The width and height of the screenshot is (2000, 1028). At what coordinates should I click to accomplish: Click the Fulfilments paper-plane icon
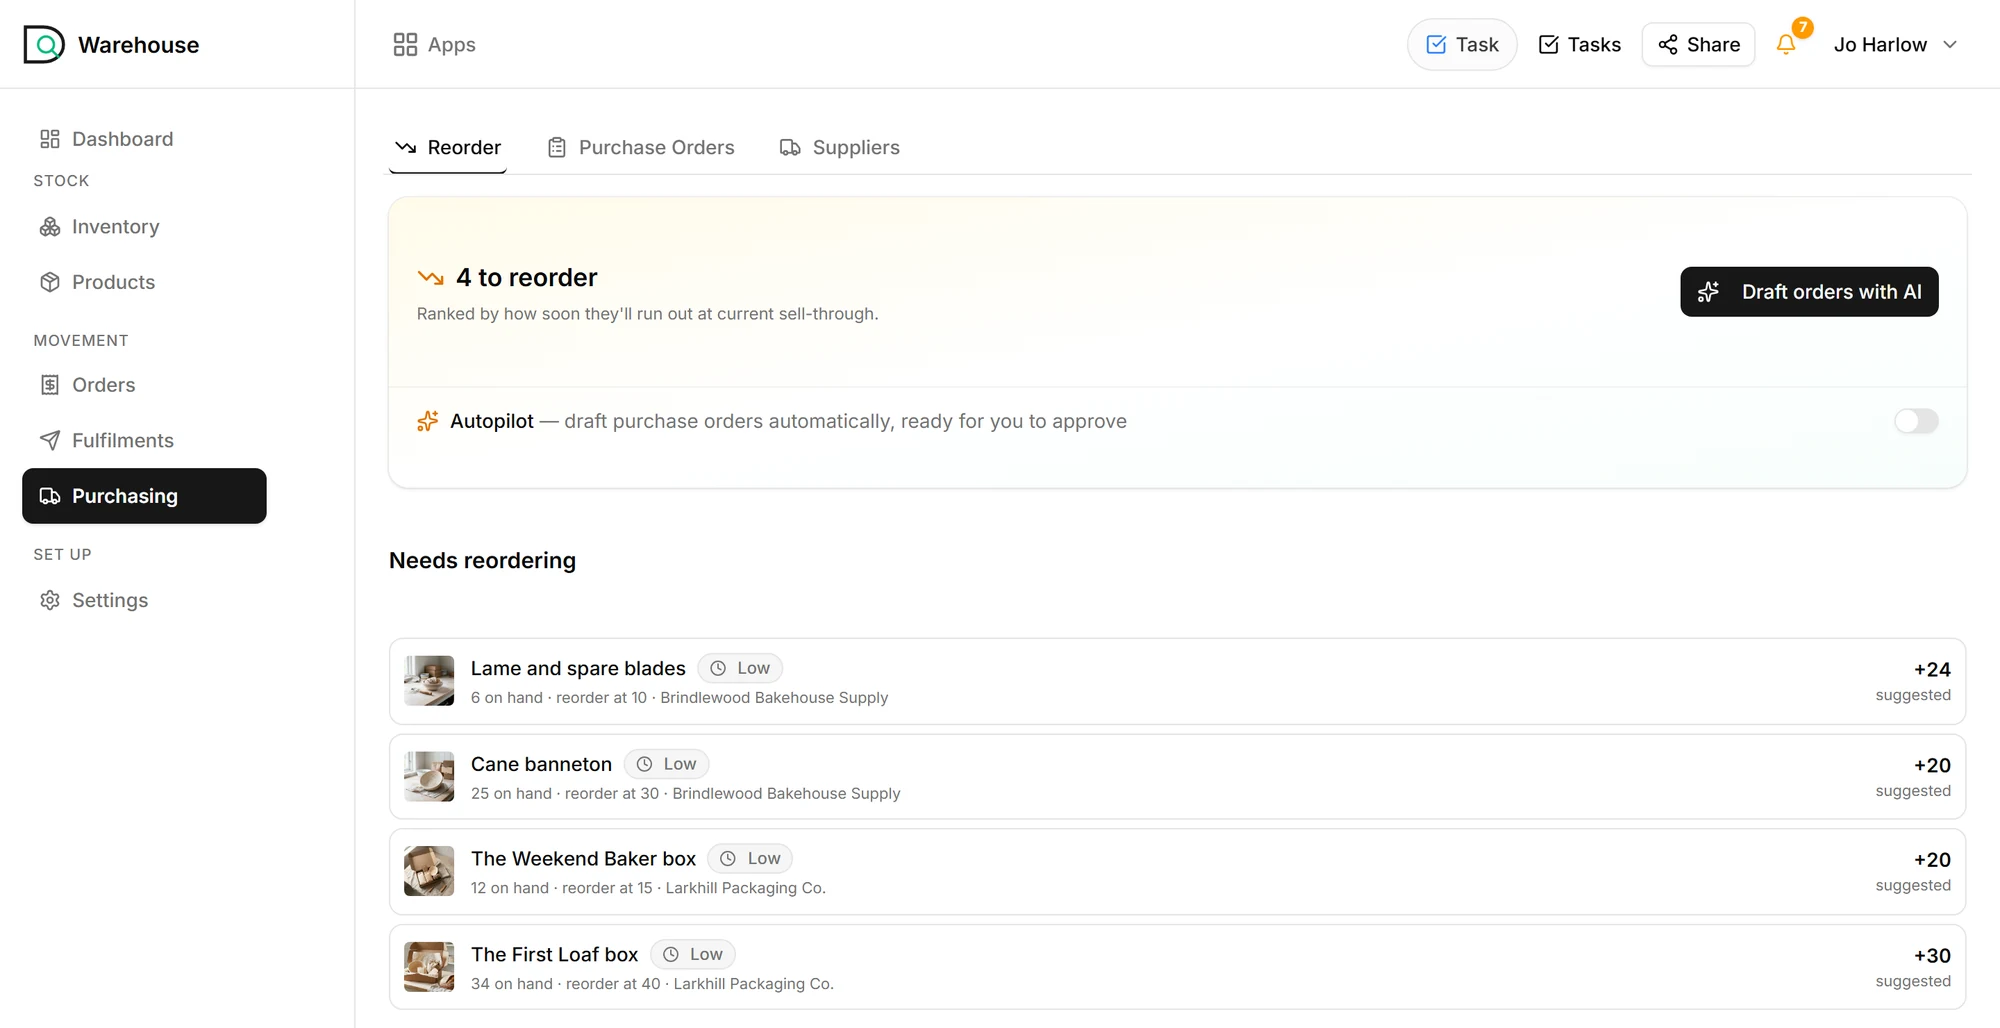tap(50, 440)
